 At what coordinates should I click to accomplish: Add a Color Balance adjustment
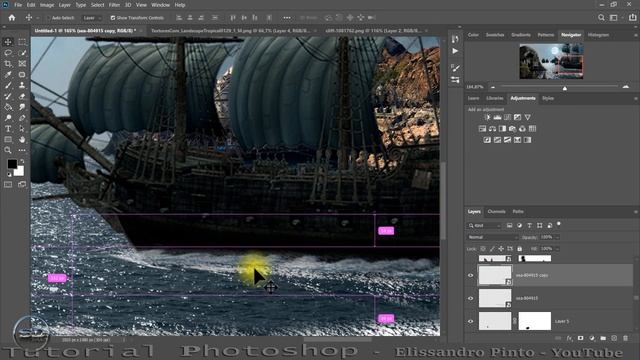492,129
